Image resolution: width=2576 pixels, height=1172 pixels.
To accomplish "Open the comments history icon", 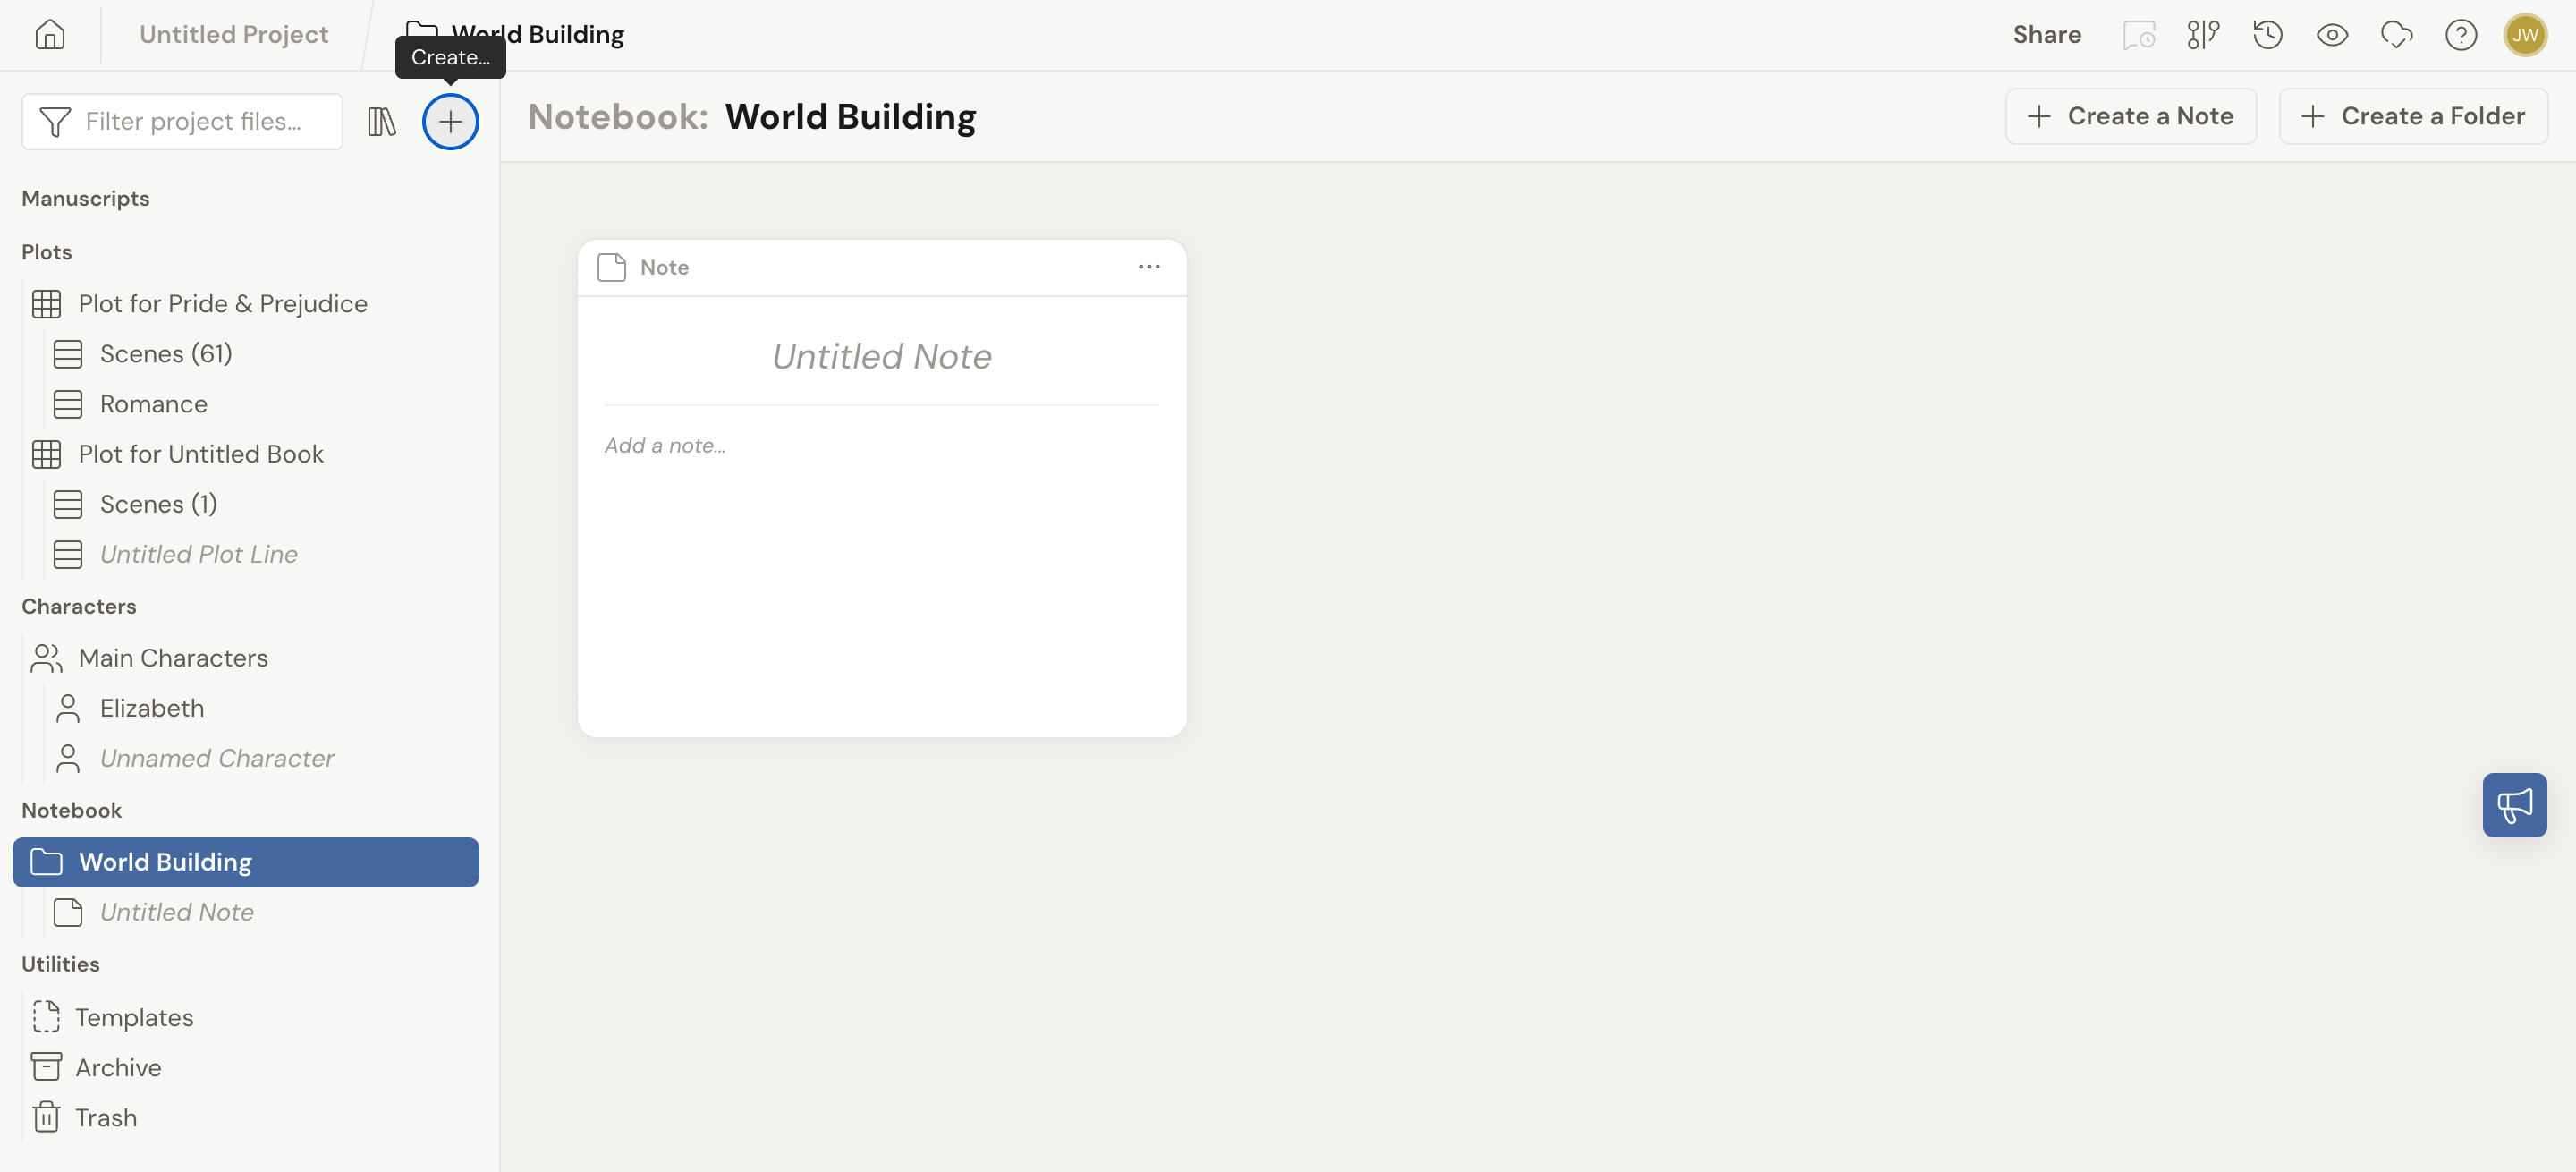I will 2138,35.
